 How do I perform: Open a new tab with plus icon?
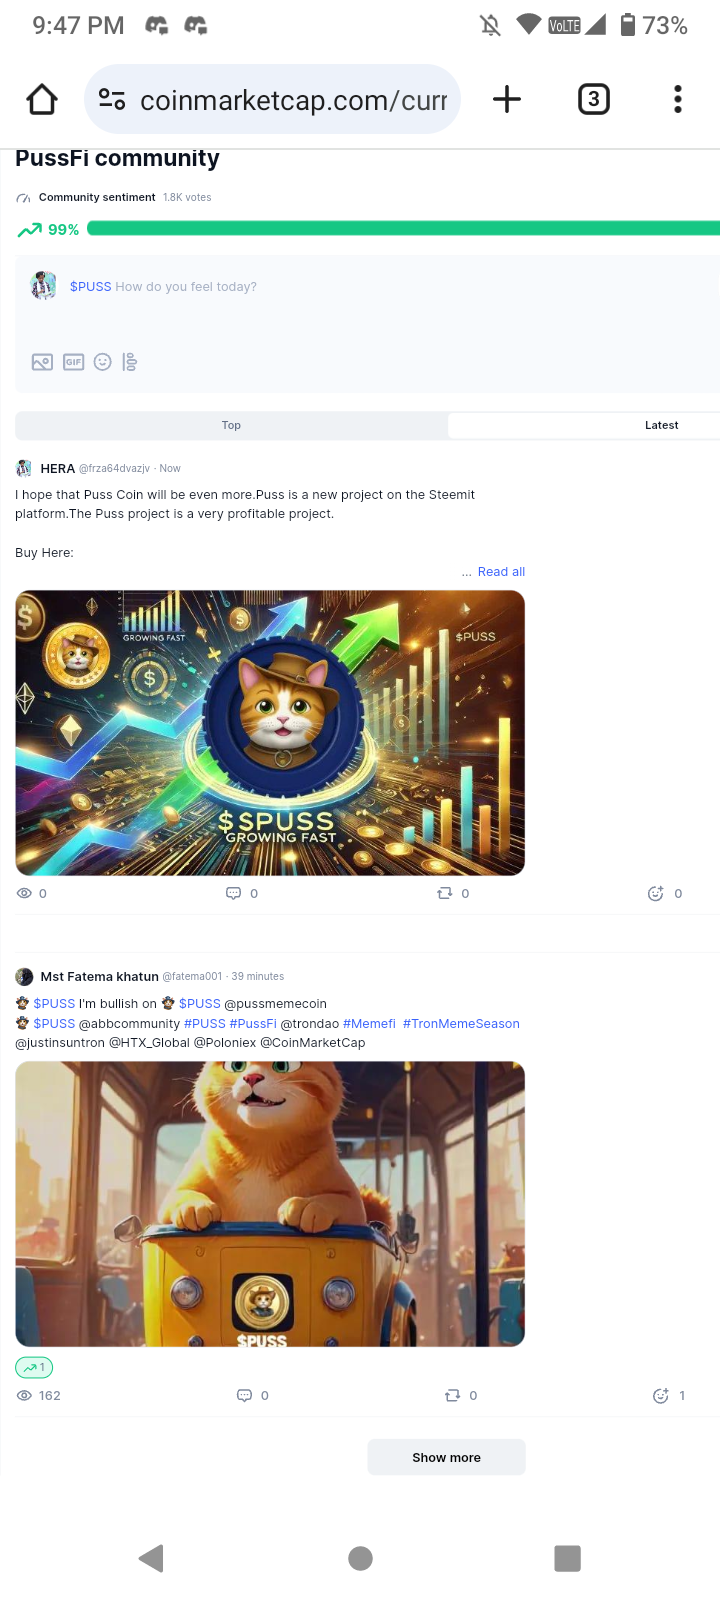click(507, 99)
